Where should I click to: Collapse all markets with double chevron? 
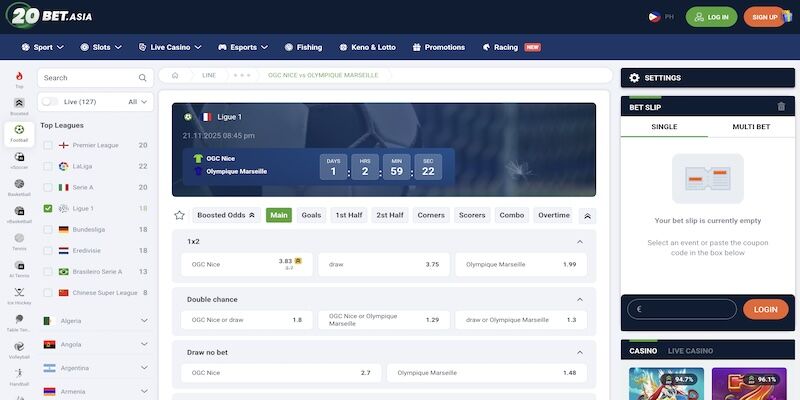click(x=587, y=216)
